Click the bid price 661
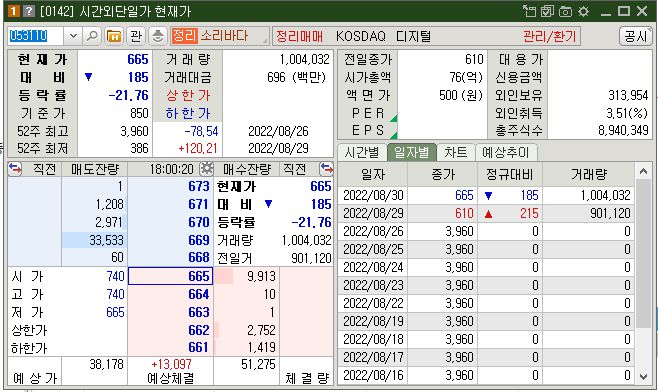 [x=199, y=348]
